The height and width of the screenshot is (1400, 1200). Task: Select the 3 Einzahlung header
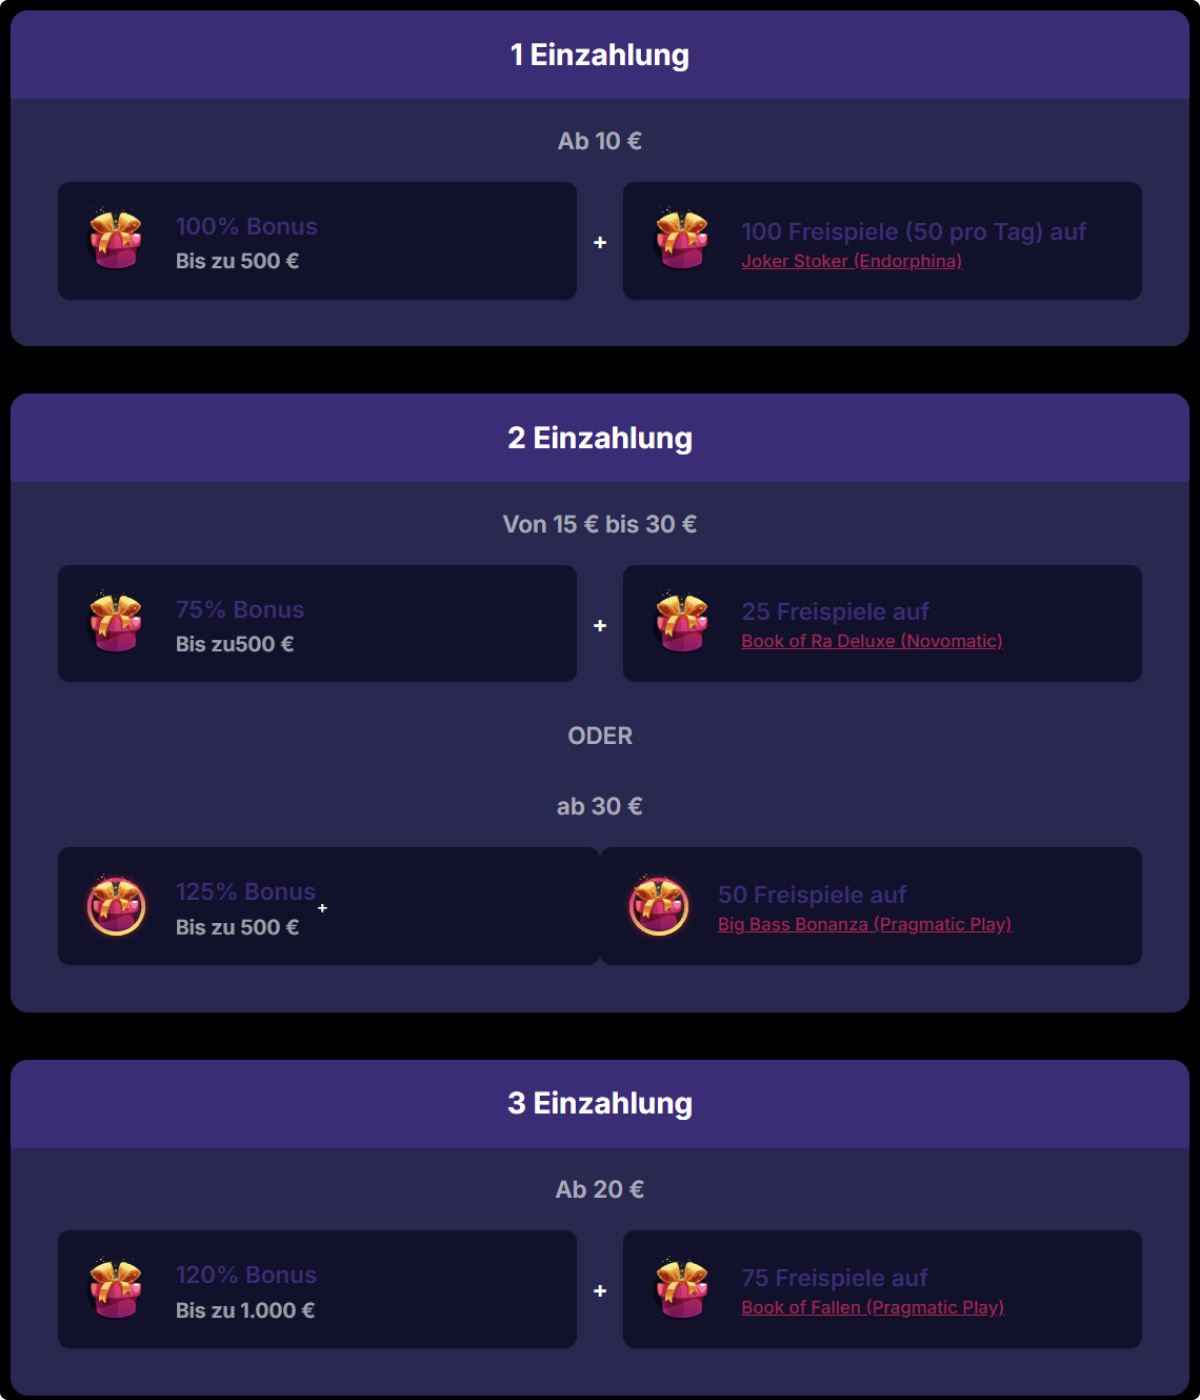(x=600, y=1103)
